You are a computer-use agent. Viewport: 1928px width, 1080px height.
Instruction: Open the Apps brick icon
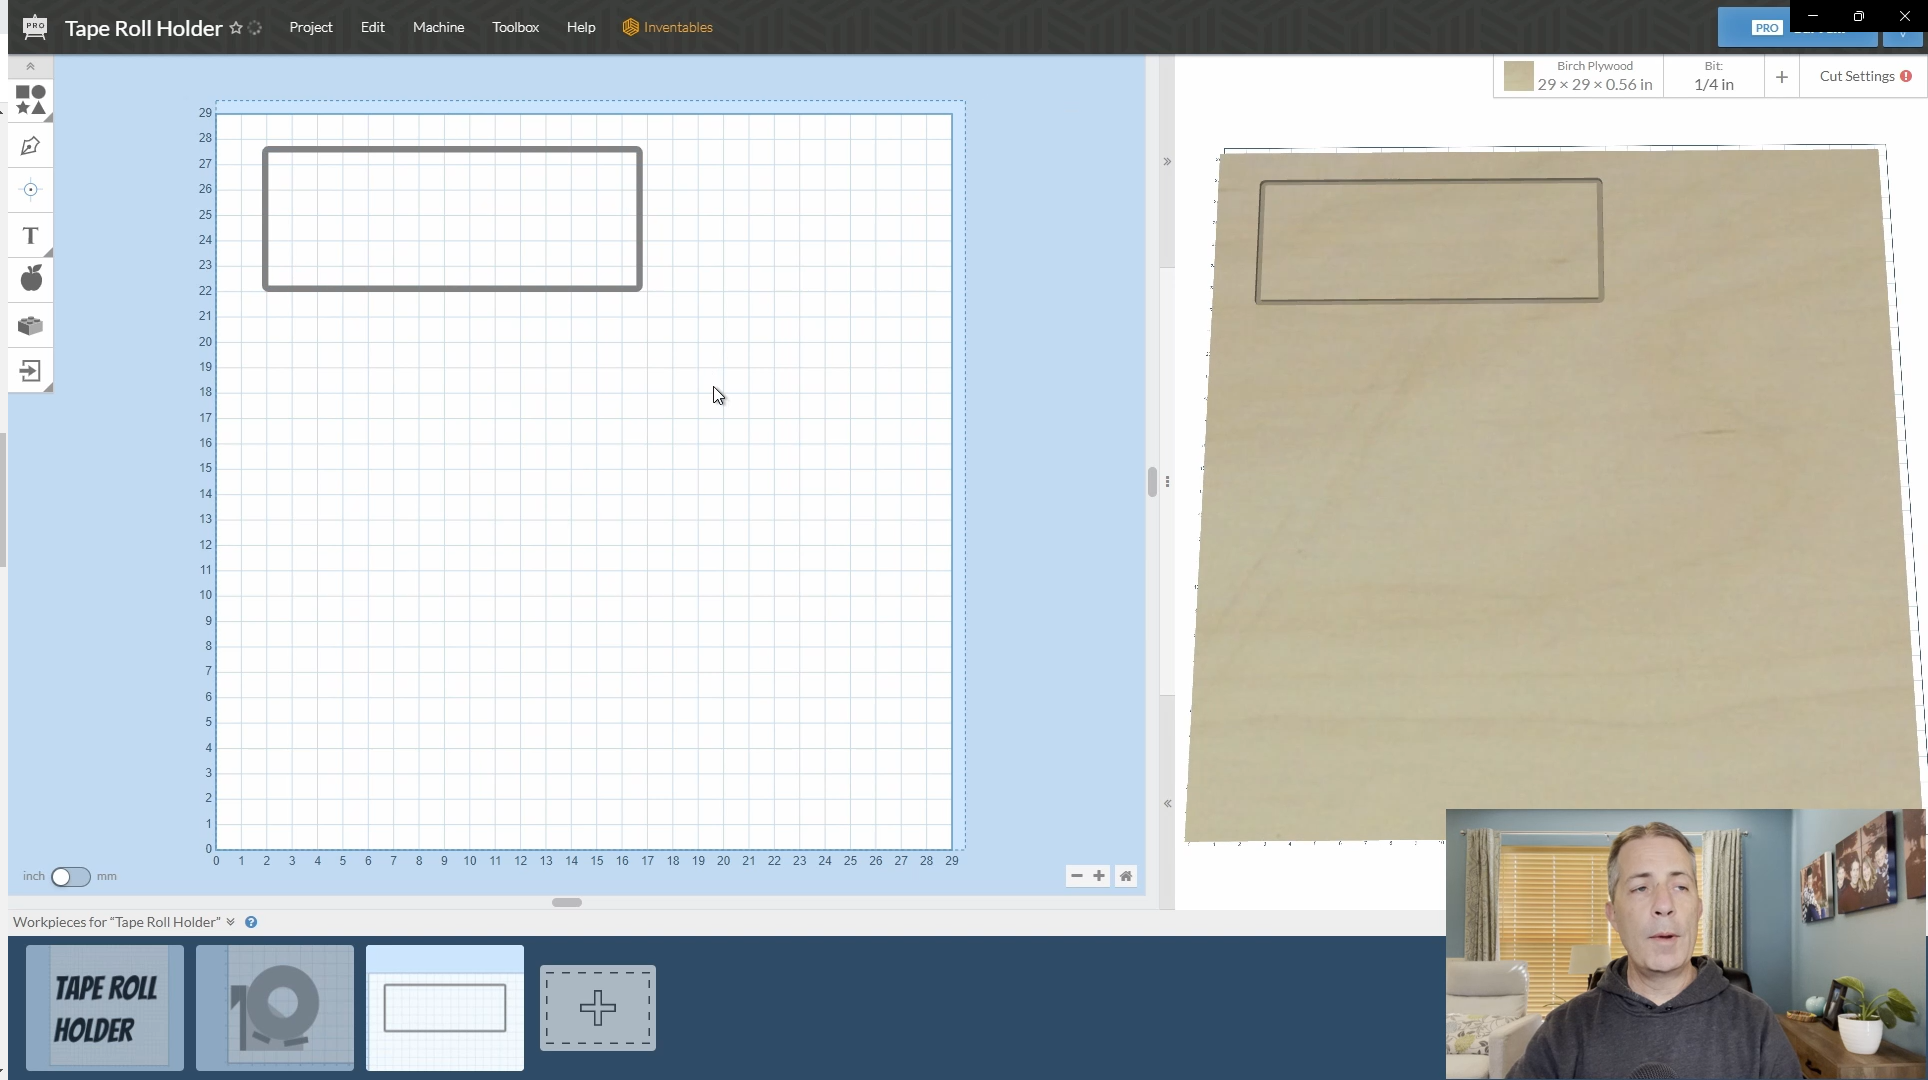30,326
